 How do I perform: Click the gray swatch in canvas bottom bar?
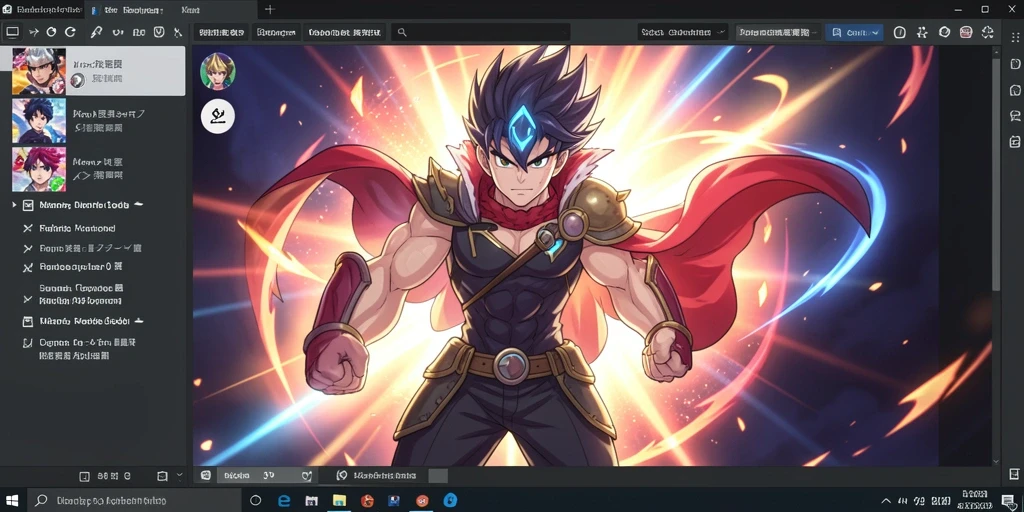click(438, 475)
